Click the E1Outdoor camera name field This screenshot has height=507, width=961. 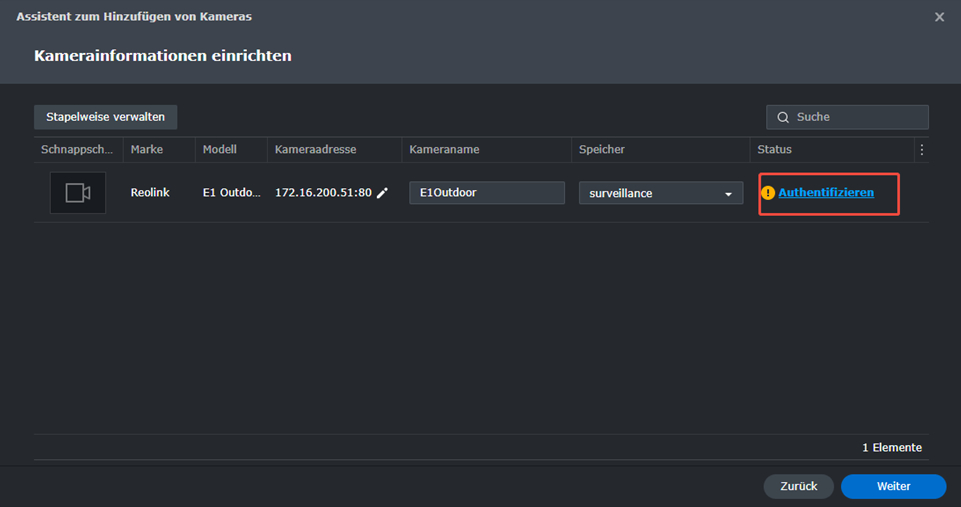pos(487,193)
